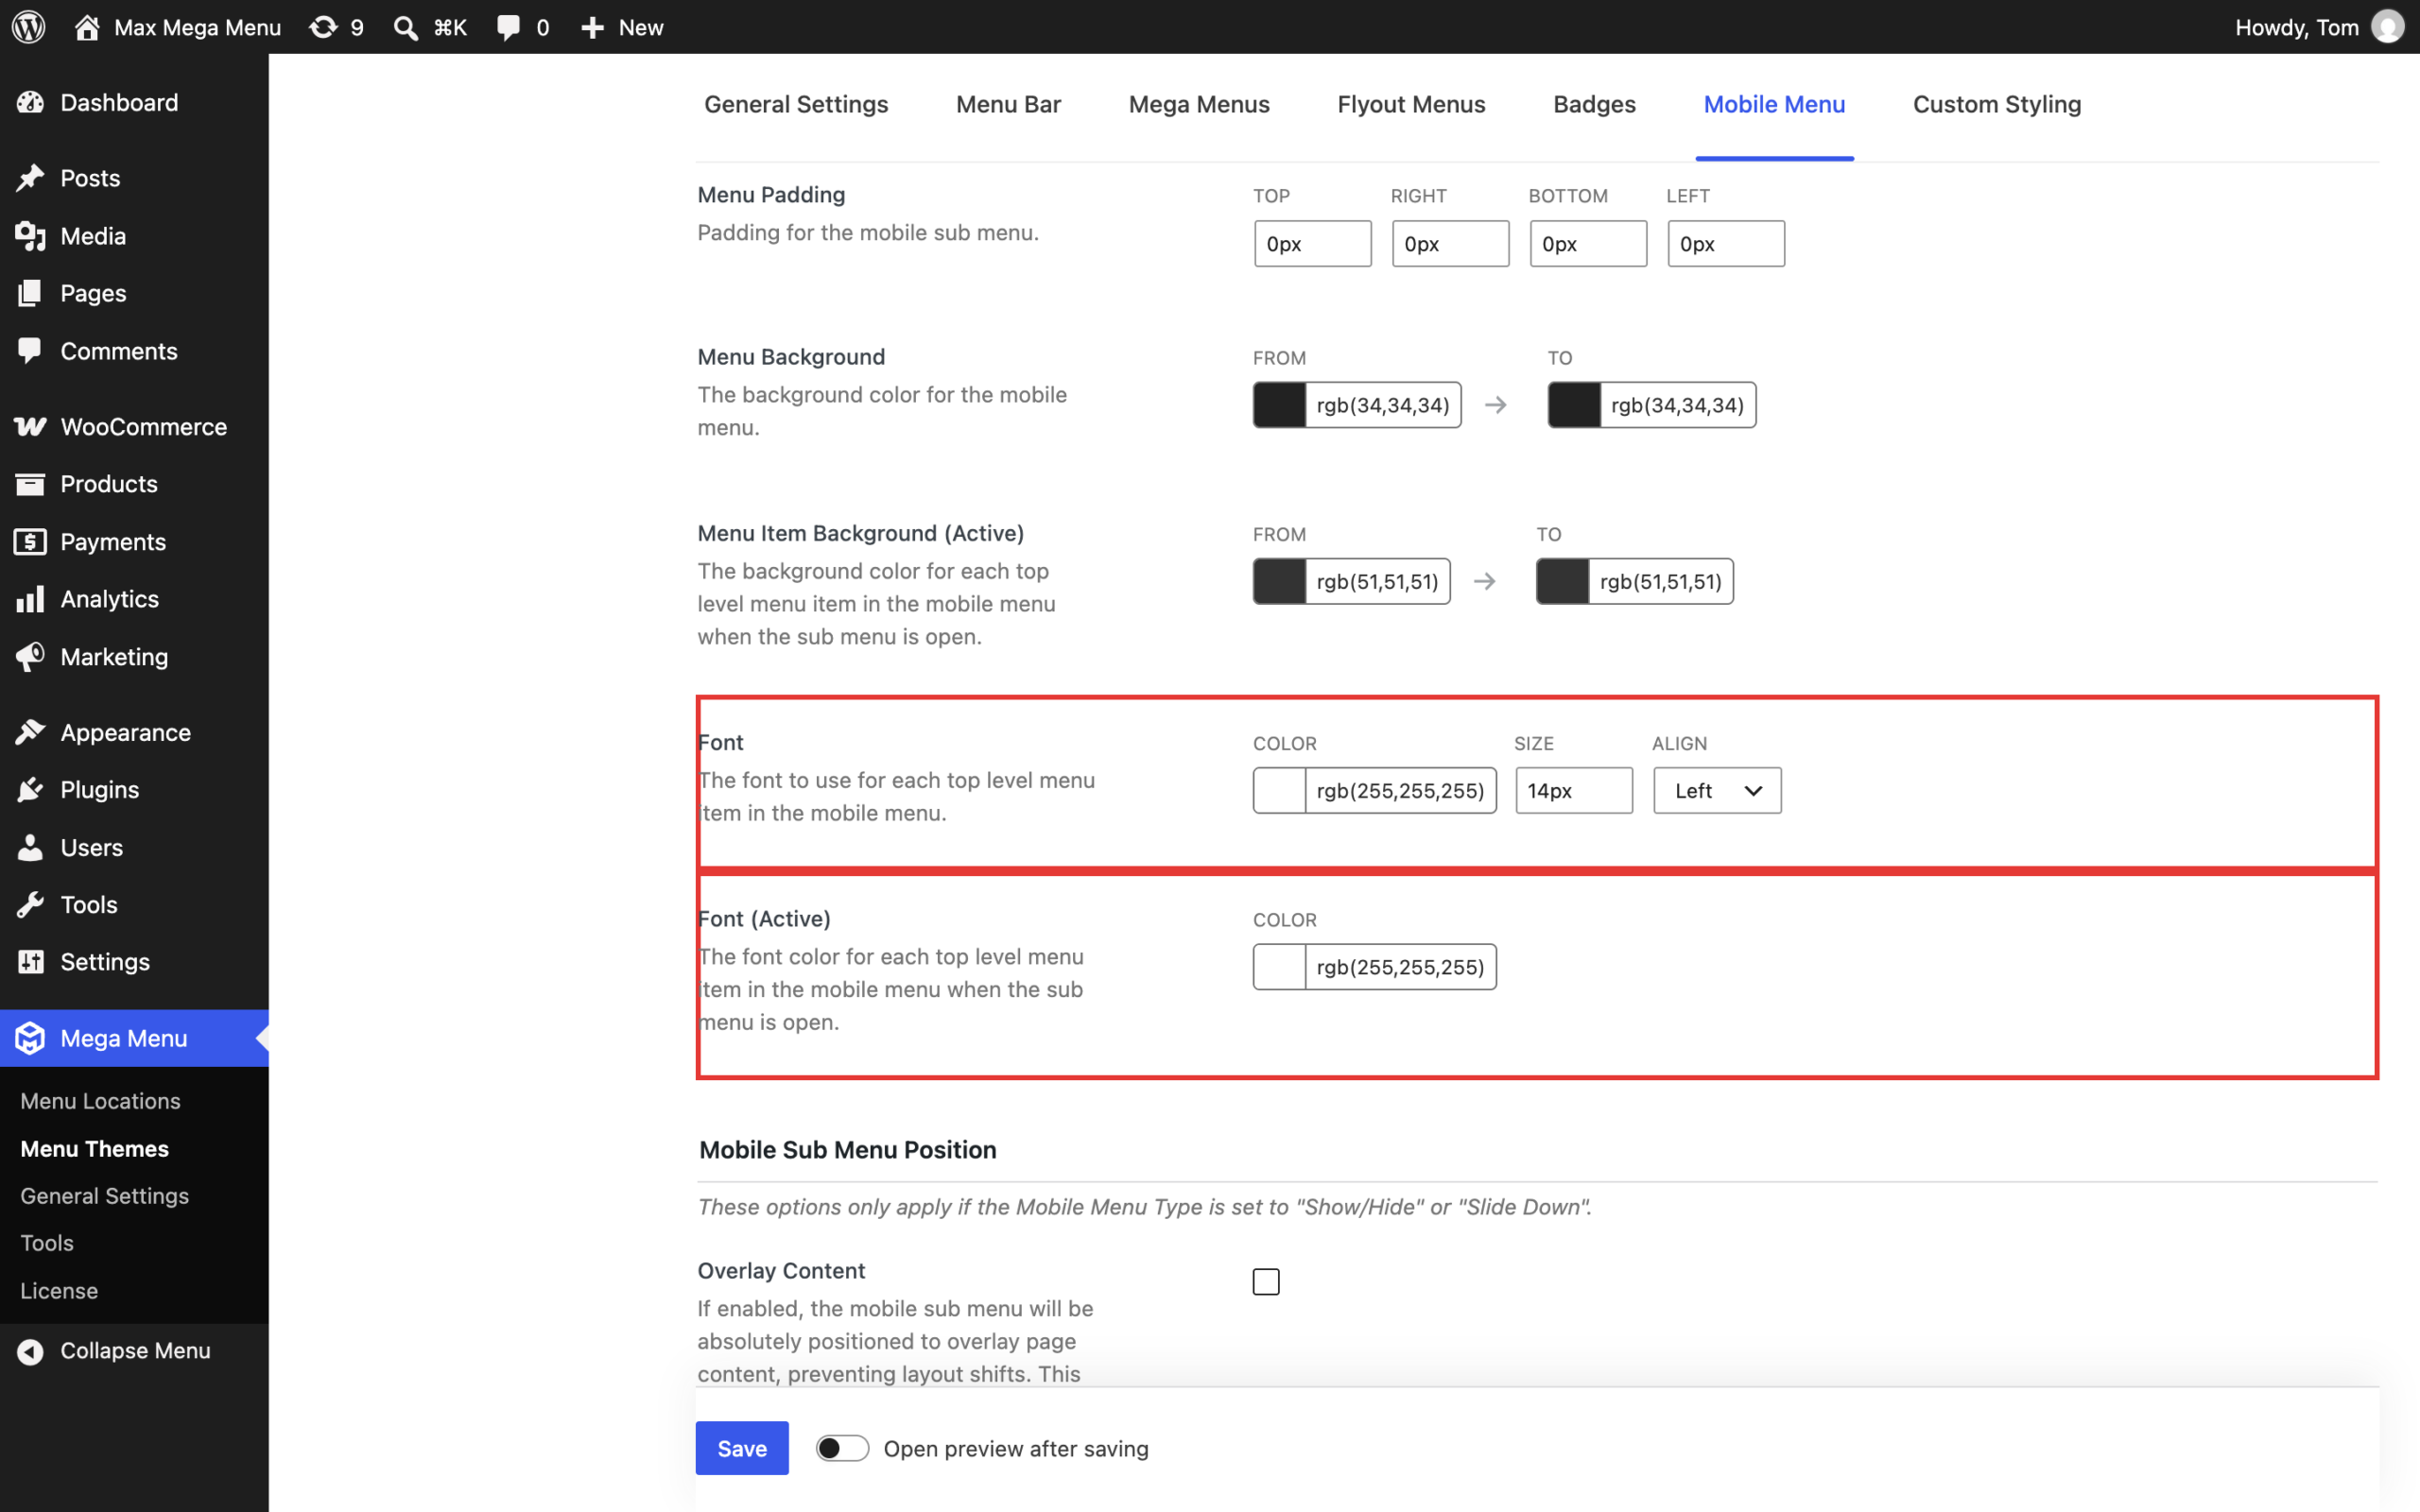Click the Menu Background FROM color swatch
The width and height of the screenshot is (2420, 1512).
1279,405
